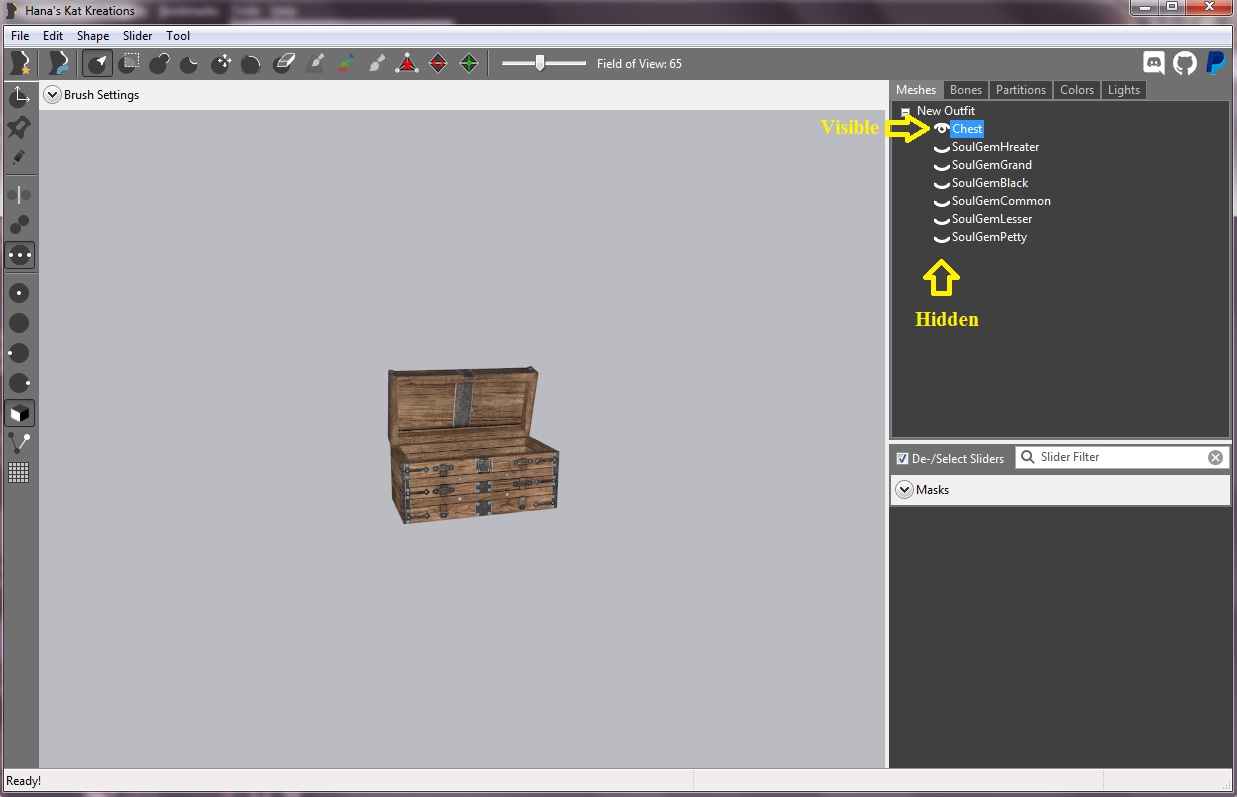The height and width of the screenshot is (797, 1237).
Task: Switch to the Lights tab
Action: (x=1124, y=90)
